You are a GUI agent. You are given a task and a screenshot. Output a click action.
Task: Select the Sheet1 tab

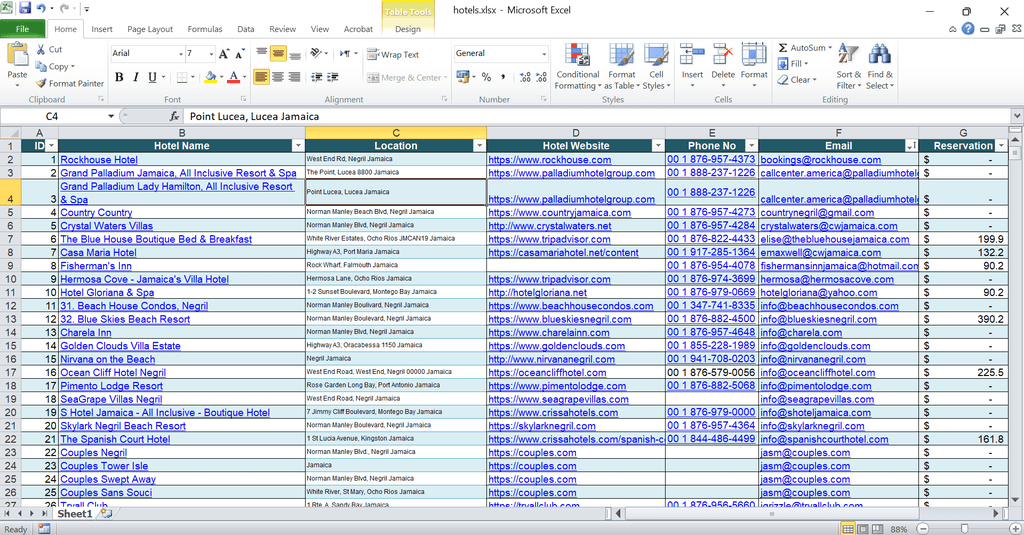(74, 513)
